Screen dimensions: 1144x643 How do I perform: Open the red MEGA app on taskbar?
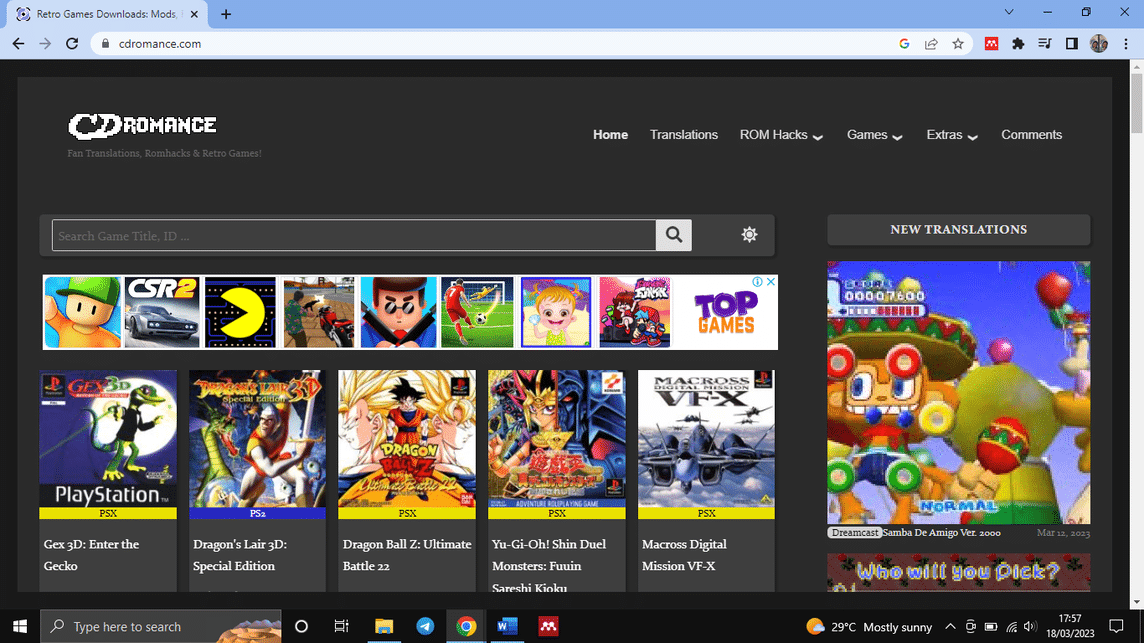coord(548,626)
